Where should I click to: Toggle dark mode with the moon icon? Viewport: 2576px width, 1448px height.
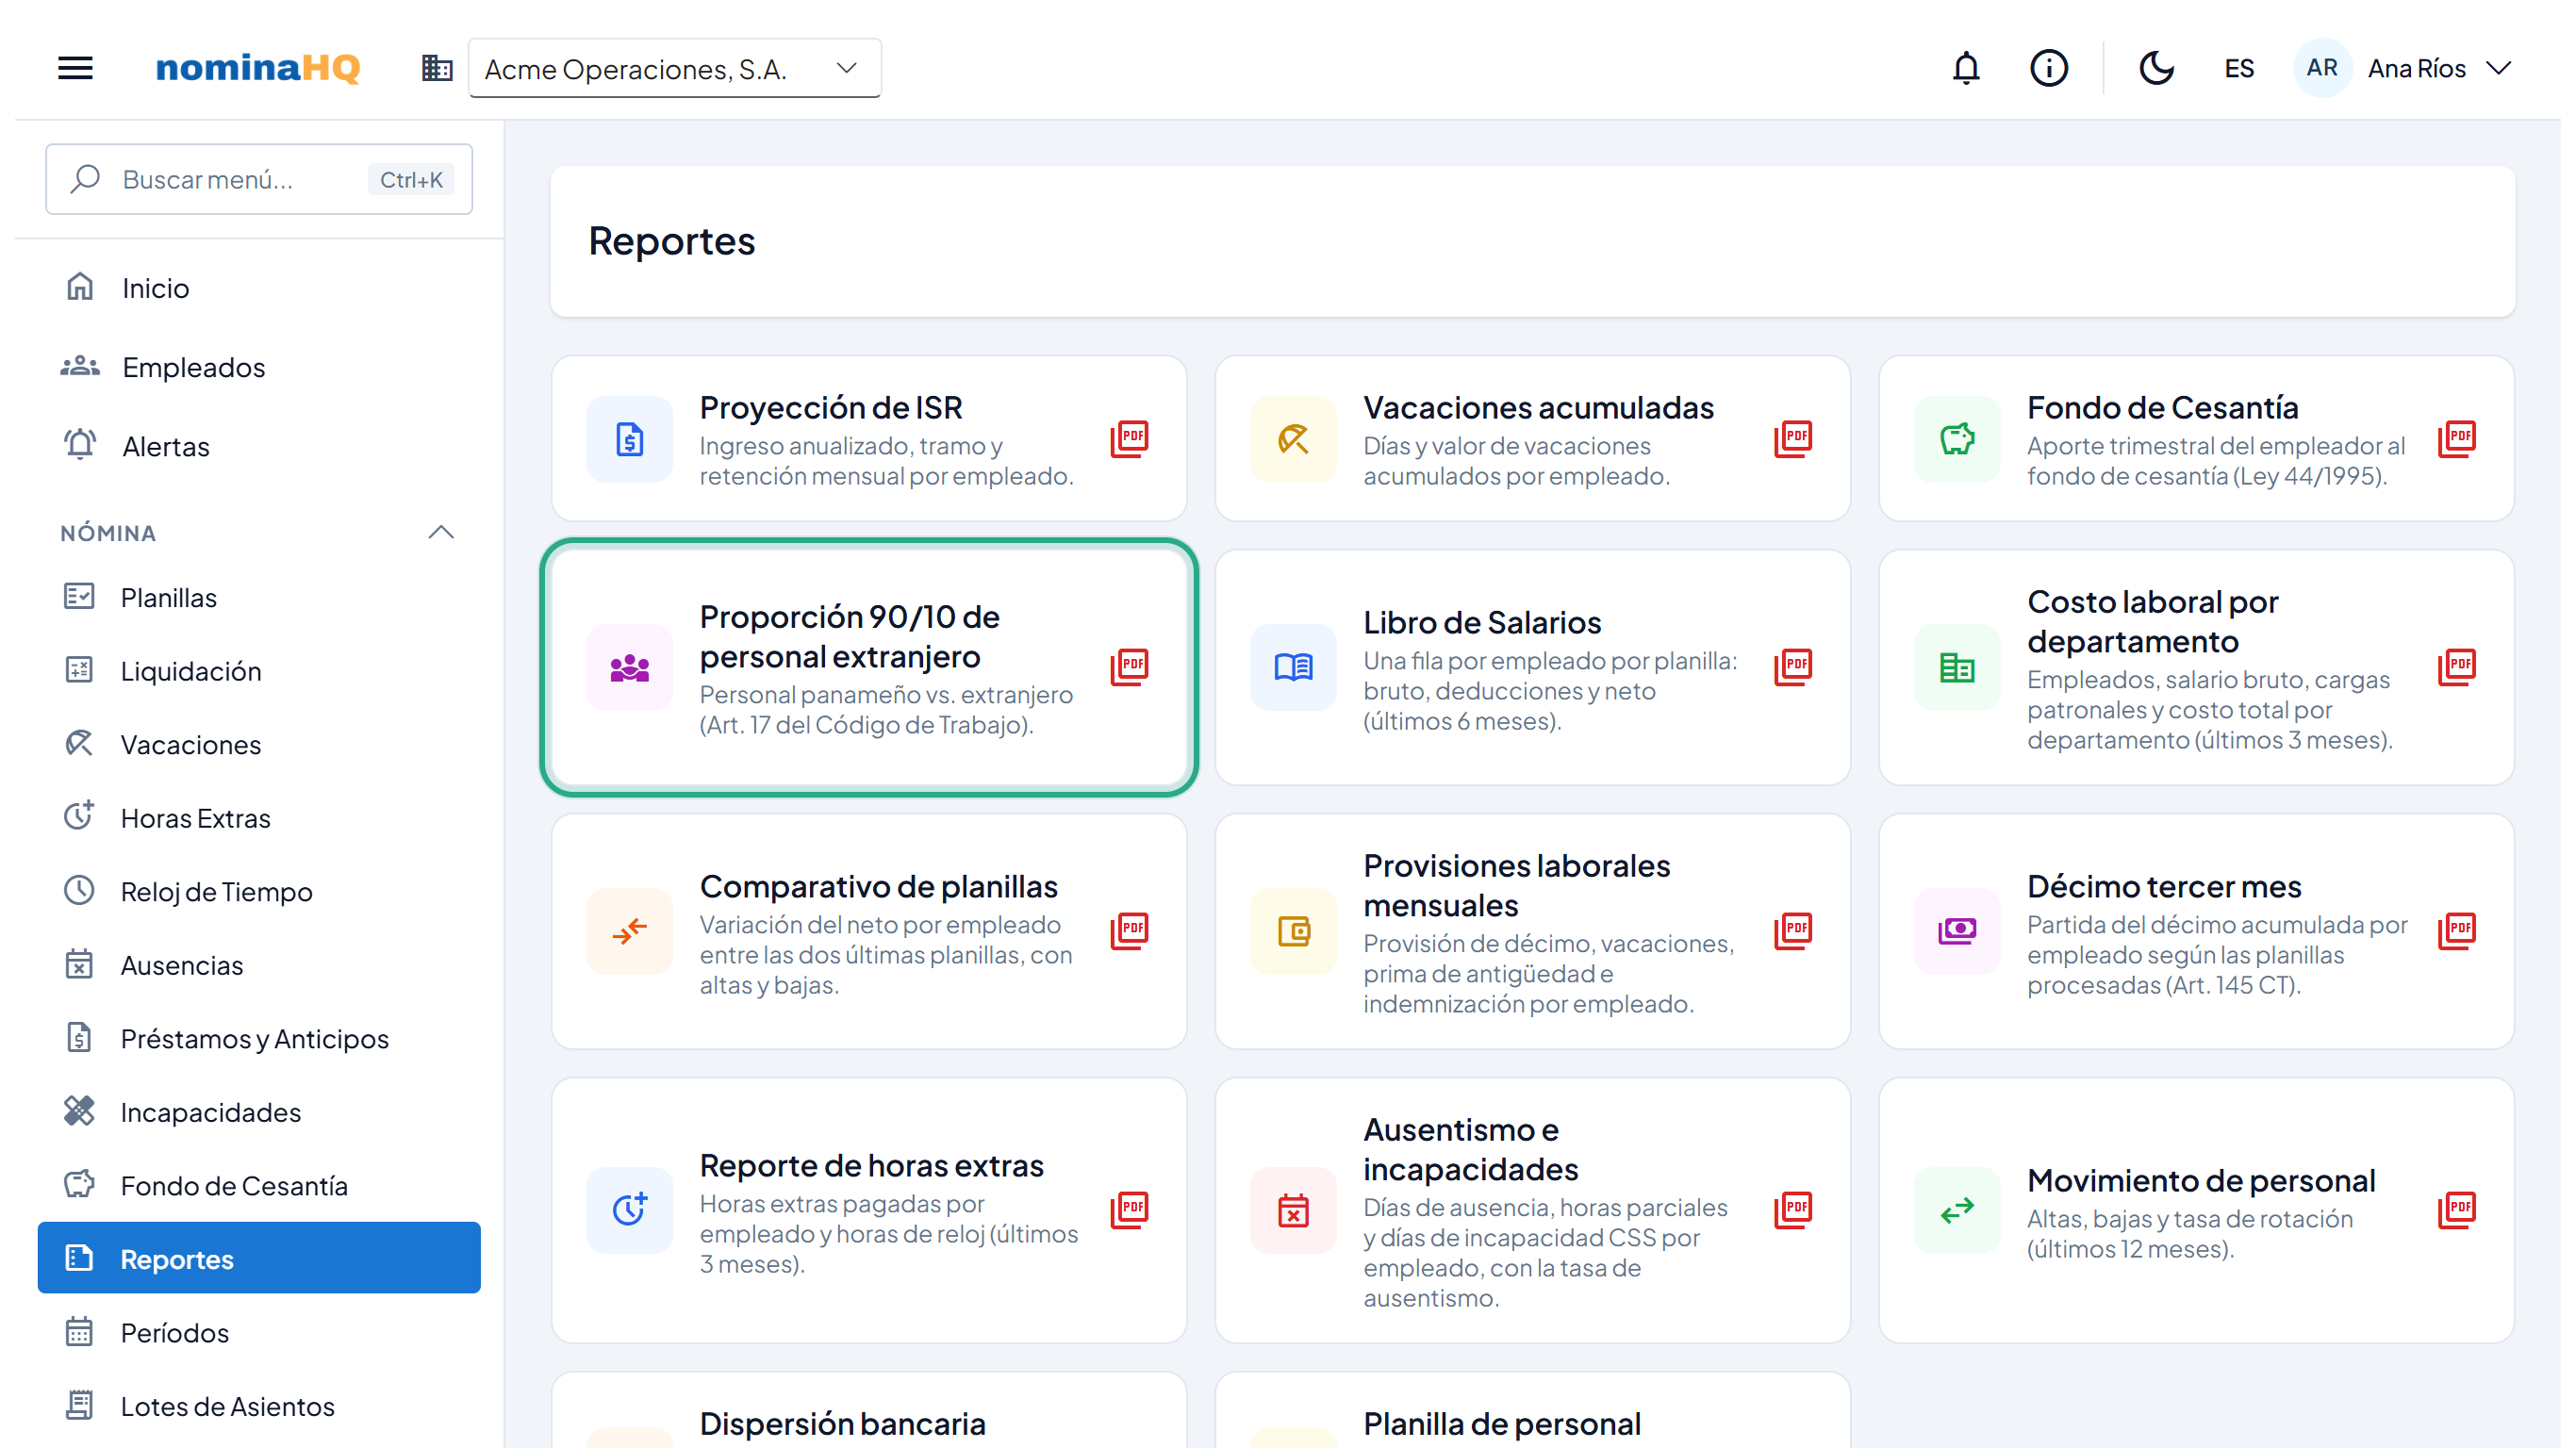[2156, 68]
